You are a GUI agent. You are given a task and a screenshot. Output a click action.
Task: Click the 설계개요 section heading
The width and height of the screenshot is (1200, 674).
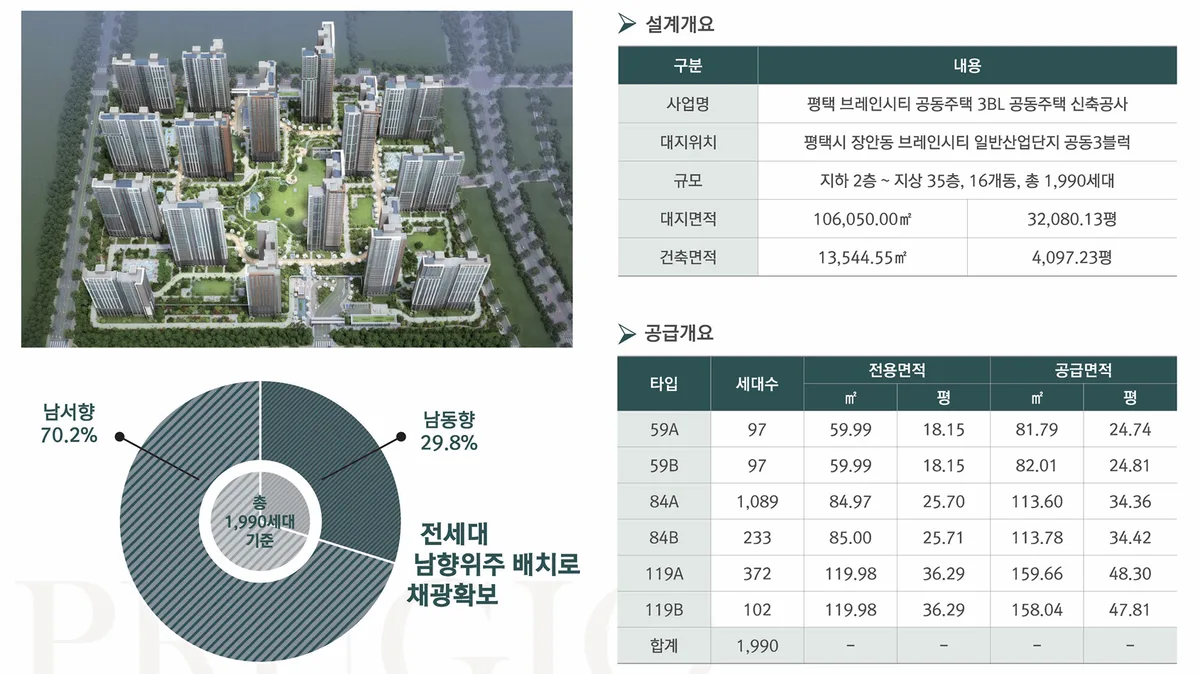click(680, 25)
